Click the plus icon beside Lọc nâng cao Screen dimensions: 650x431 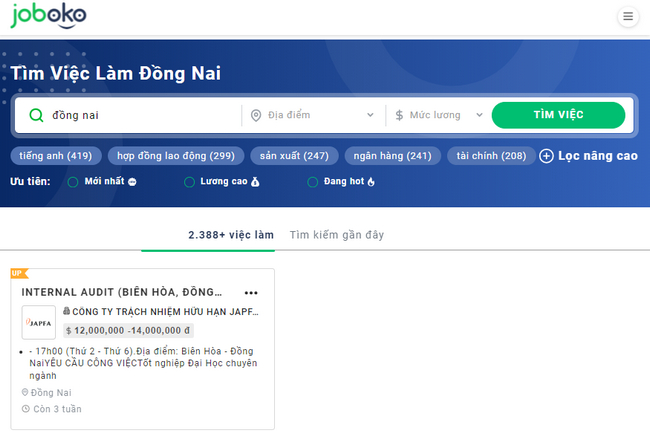coord(546,156)
